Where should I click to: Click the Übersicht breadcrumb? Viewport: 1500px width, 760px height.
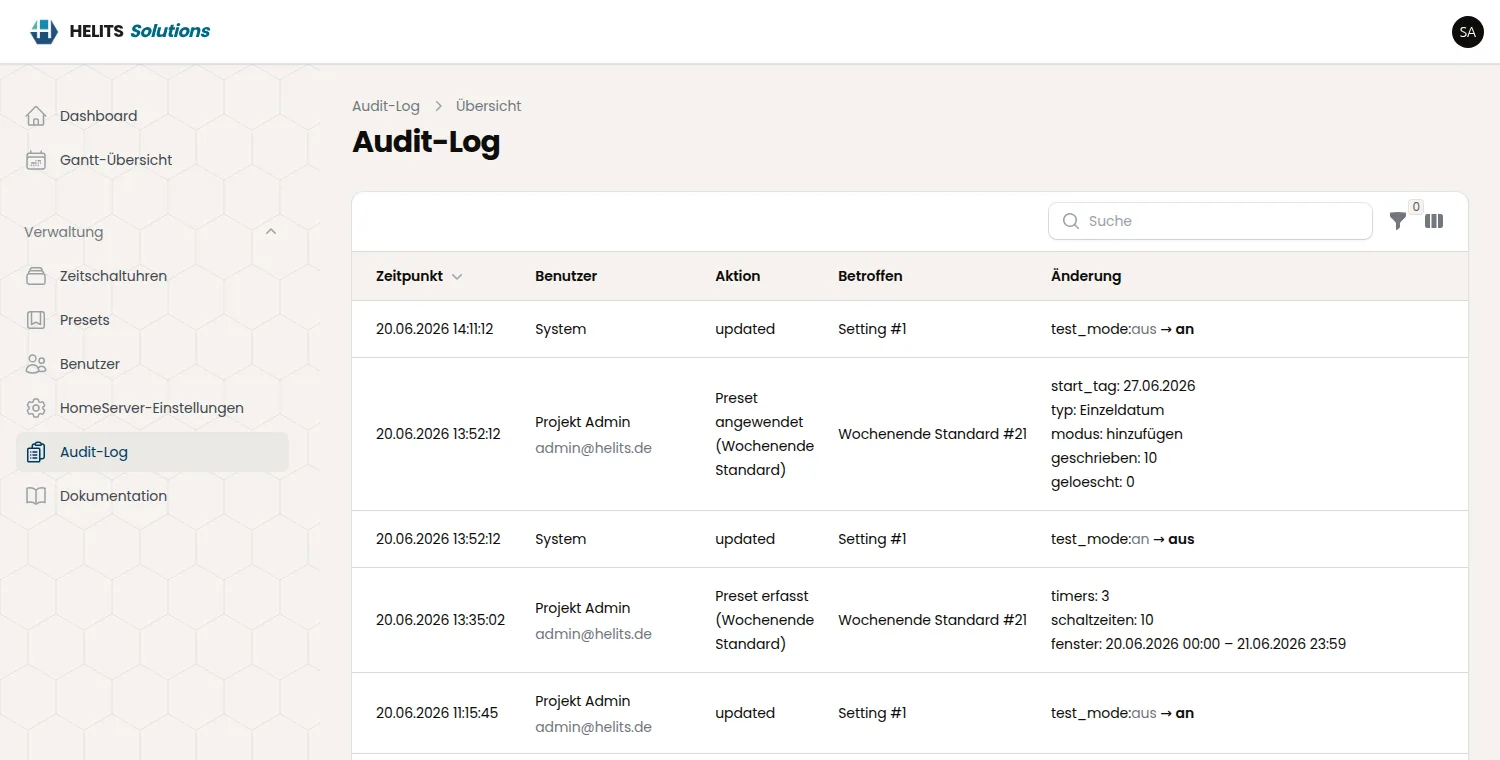pos(489,106)
